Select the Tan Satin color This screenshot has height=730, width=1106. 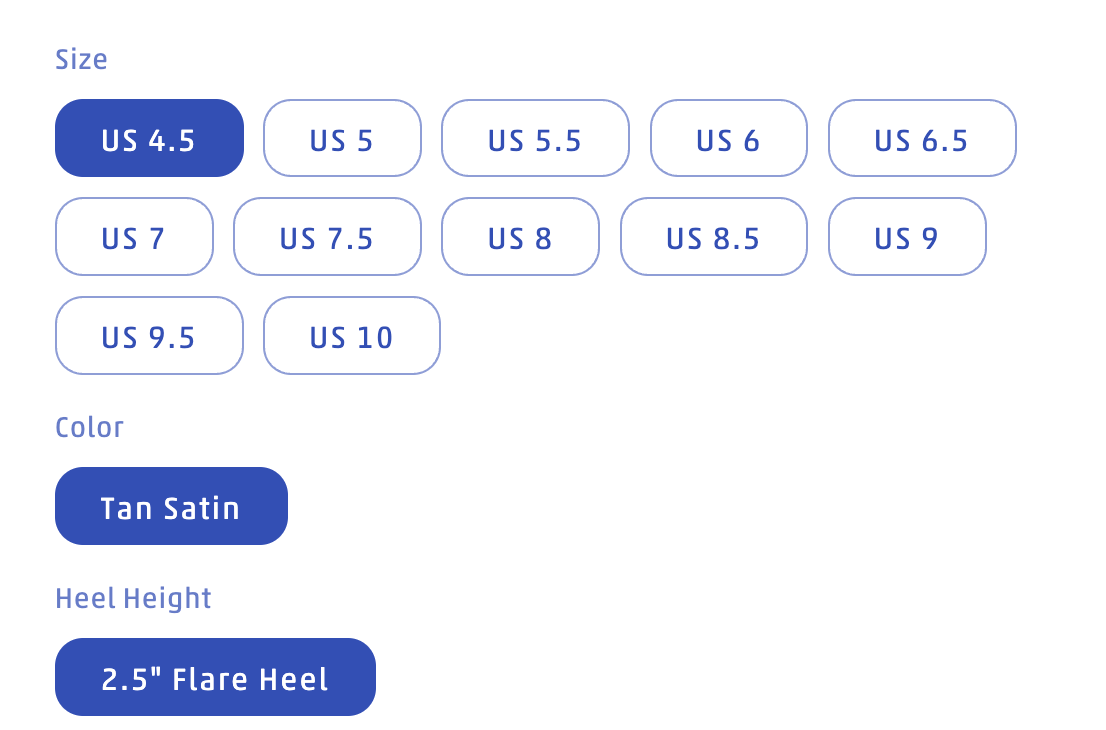pos(171,506)
